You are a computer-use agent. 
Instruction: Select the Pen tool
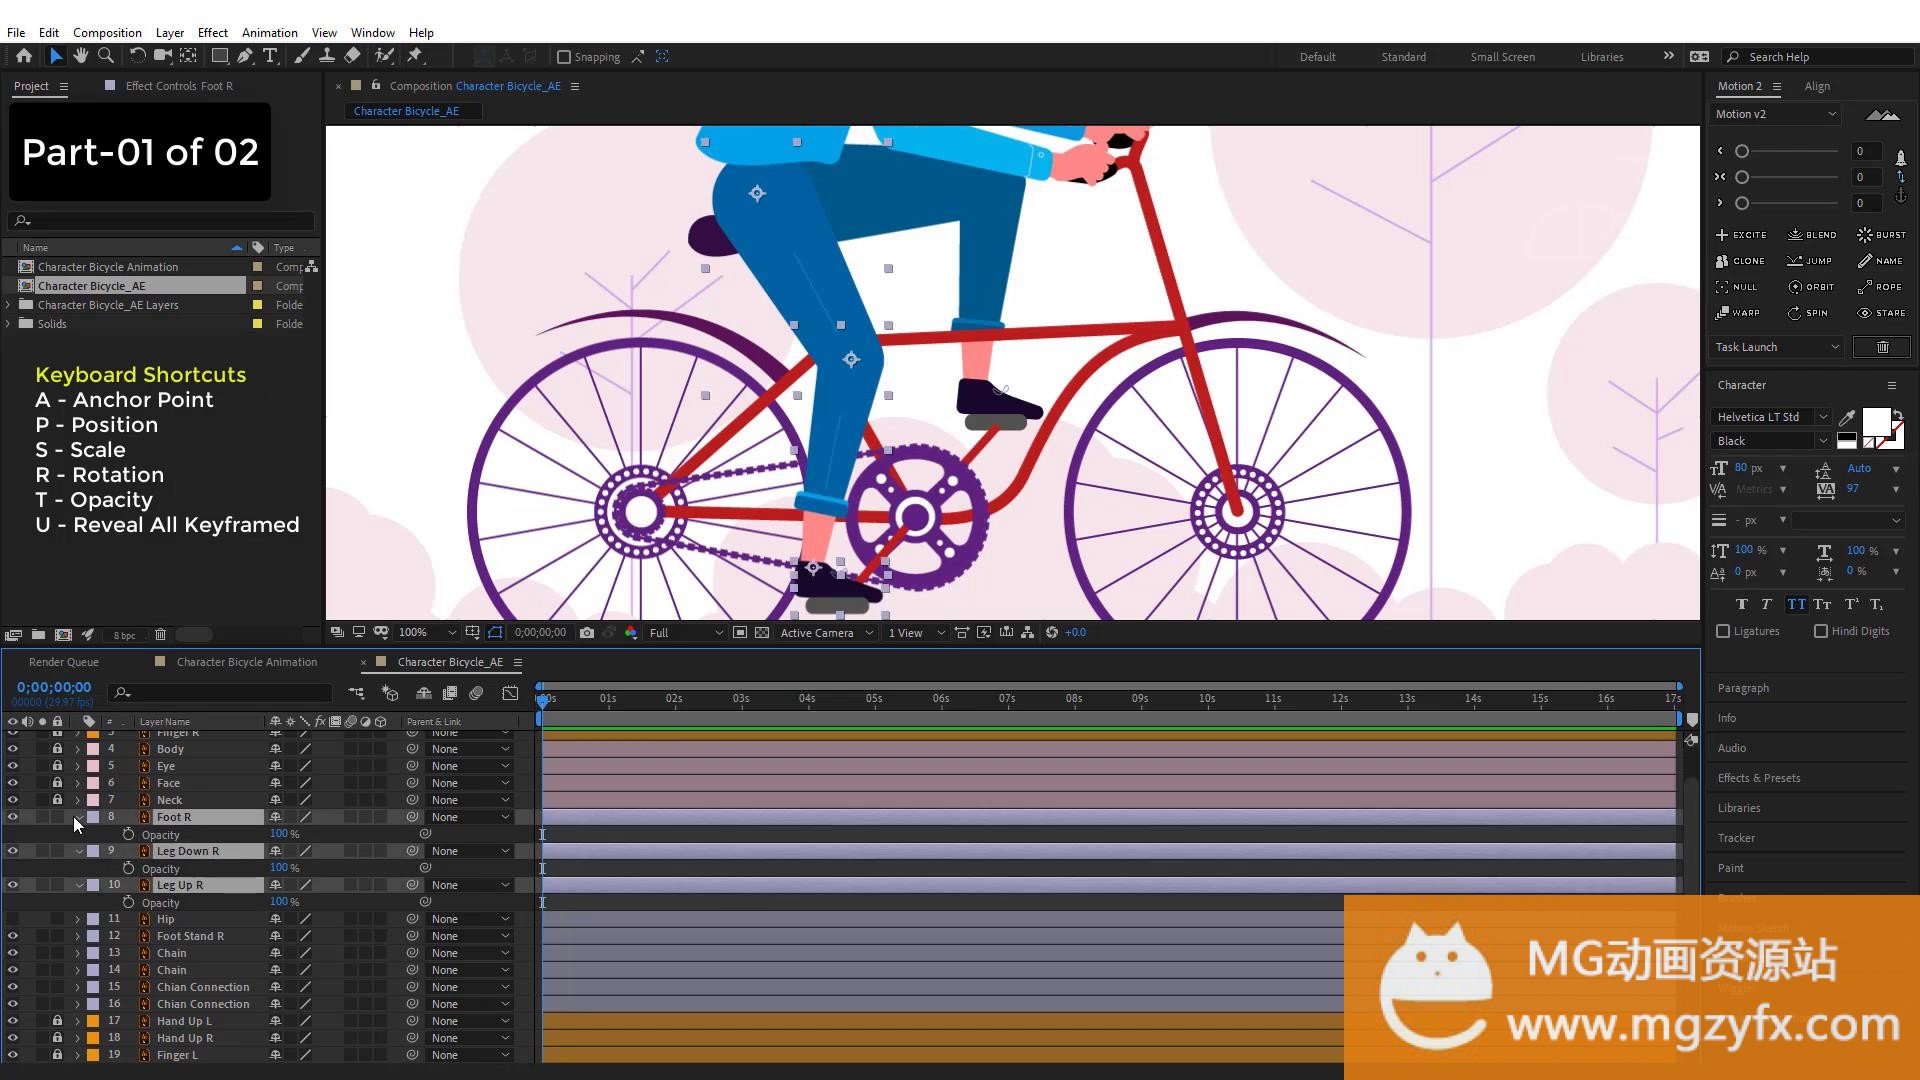click(x=245, y=56)
